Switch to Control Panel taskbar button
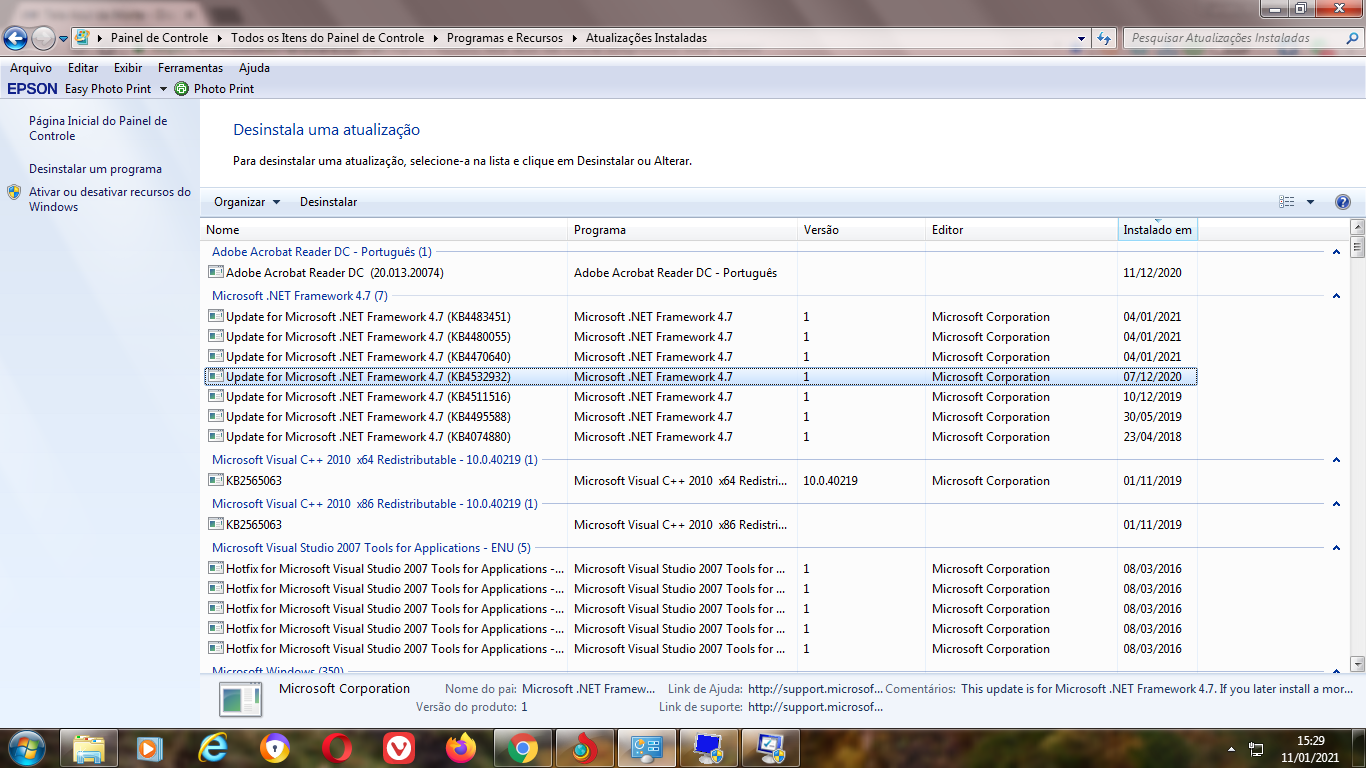The image size is (1366, 768). click(647, 748)
